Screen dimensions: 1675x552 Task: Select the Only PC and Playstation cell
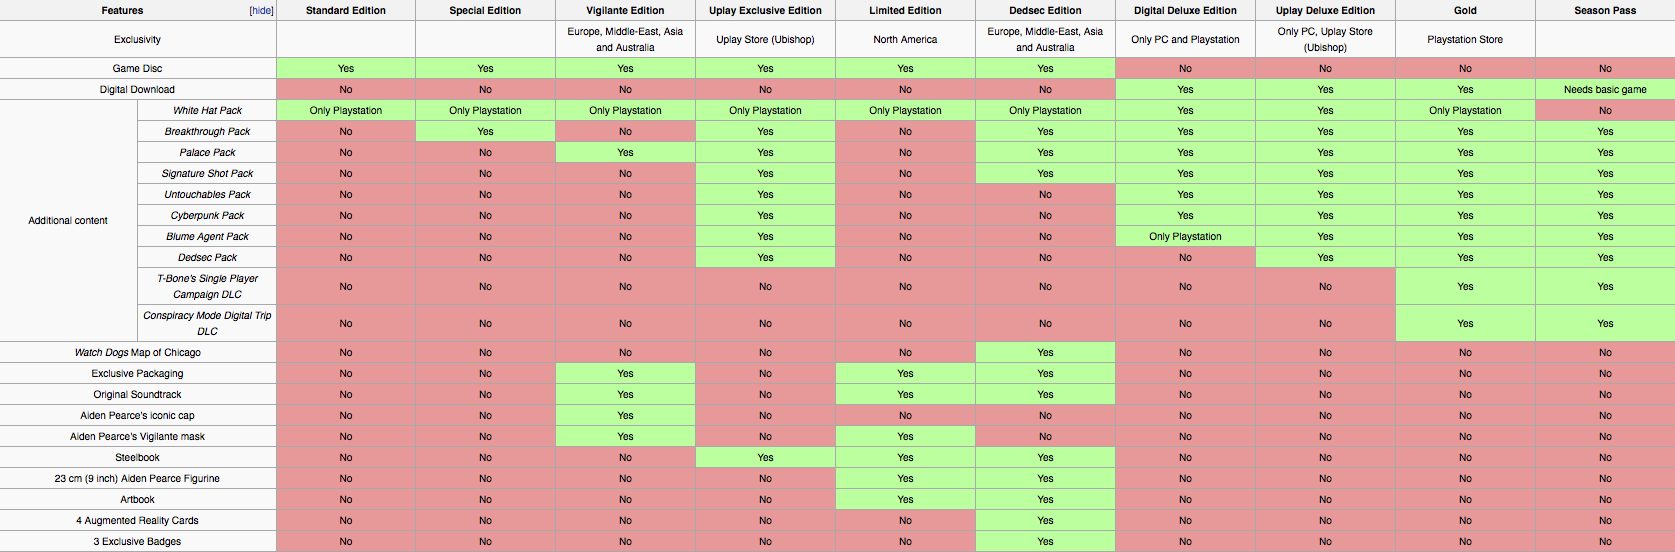click(1185, 39)
